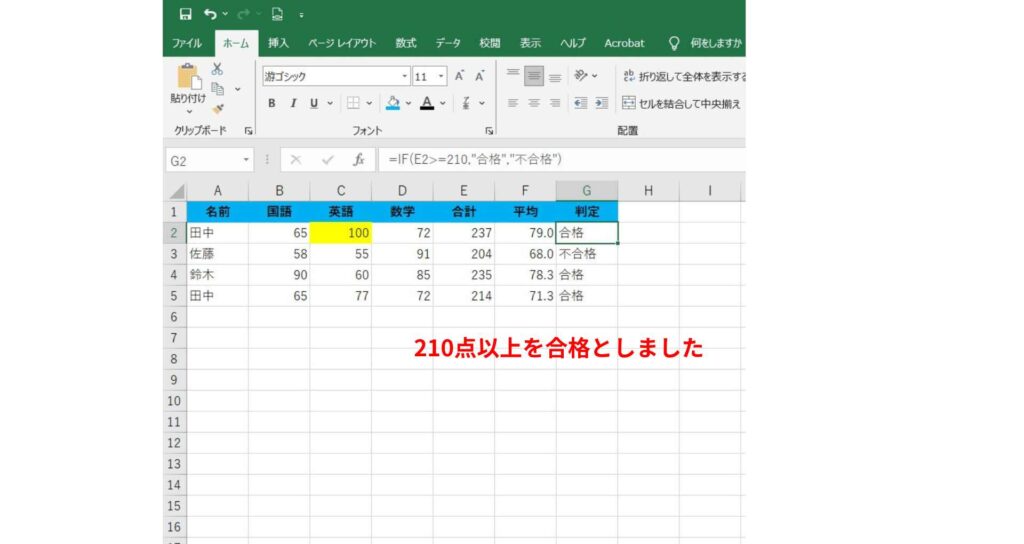
Task: Open the Name Box dropdown arrow
Action: 246,160
